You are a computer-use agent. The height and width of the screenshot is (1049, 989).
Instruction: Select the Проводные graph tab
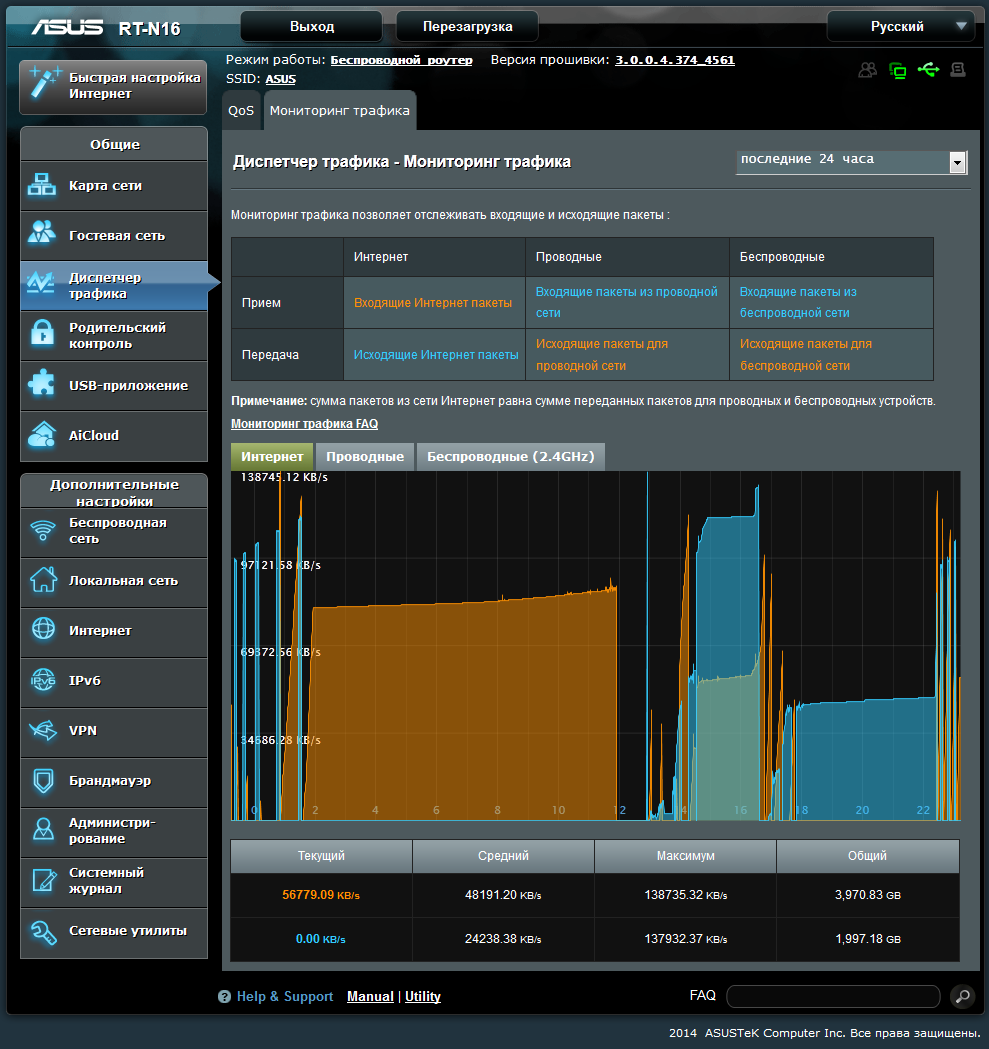[365, 457]
